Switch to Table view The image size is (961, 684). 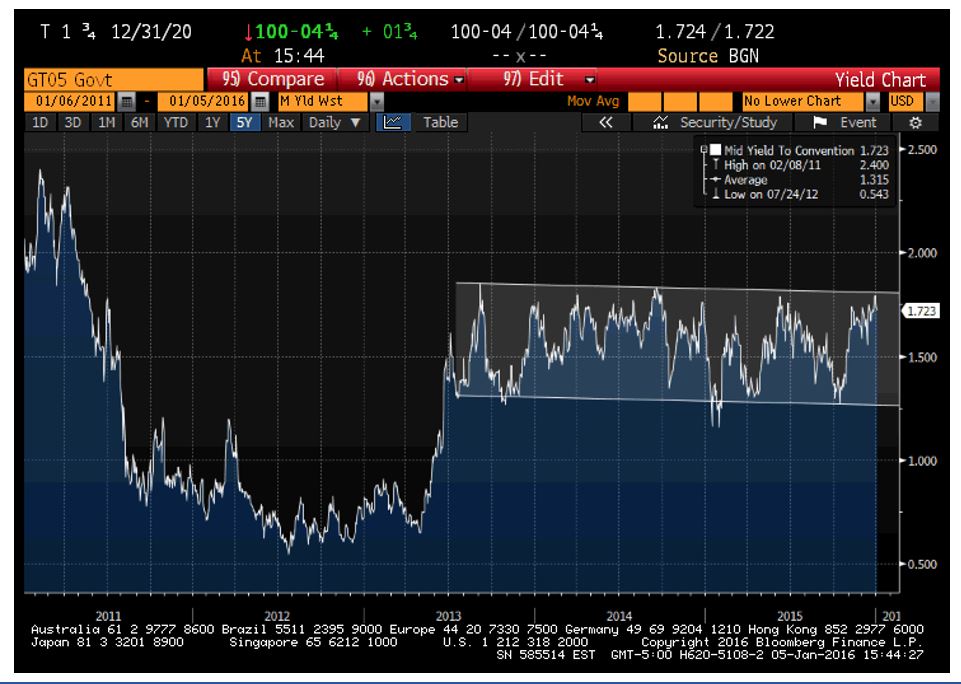[x=440, y=122]
